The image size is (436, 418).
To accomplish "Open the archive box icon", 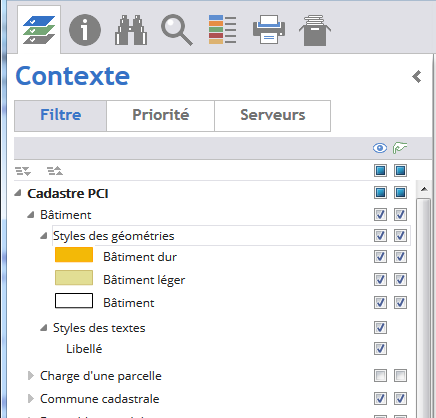I will [x=315, y=30].
